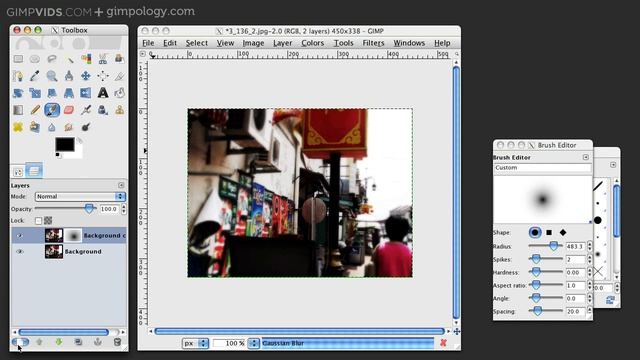
Task: Select the Clone stamp tool
Action: click(119, 110)
